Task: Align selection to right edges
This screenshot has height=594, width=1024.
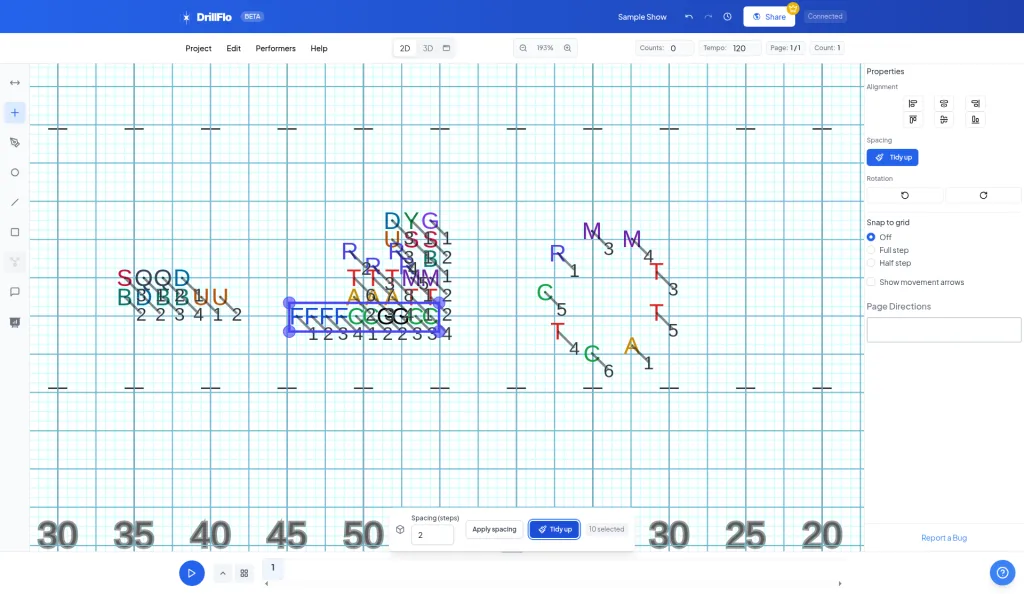Action: [975, 103]
